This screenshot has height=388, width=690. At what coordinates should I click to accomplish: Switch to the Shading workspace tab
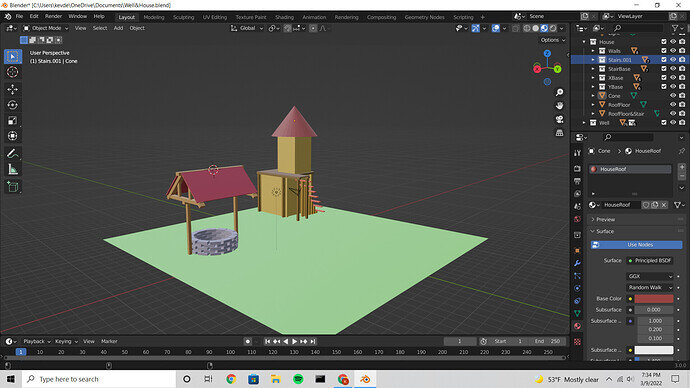pos(284,17)
